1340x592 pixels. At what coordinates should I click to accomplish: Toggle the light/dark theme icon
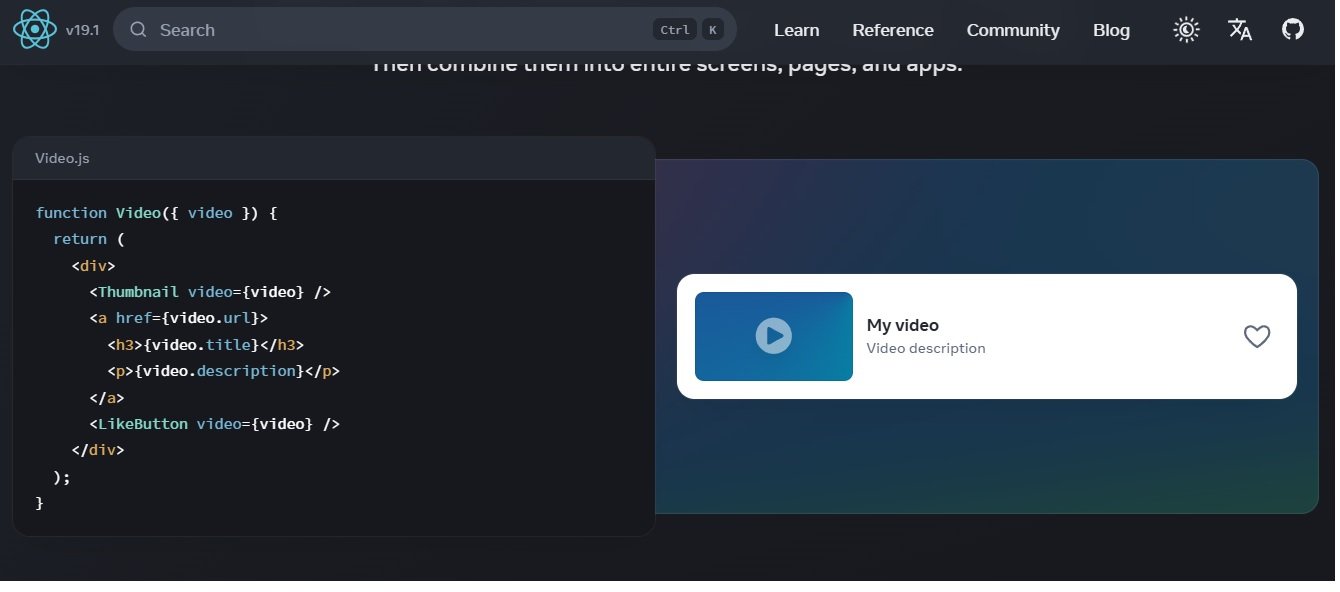(x=1186, y=30)
